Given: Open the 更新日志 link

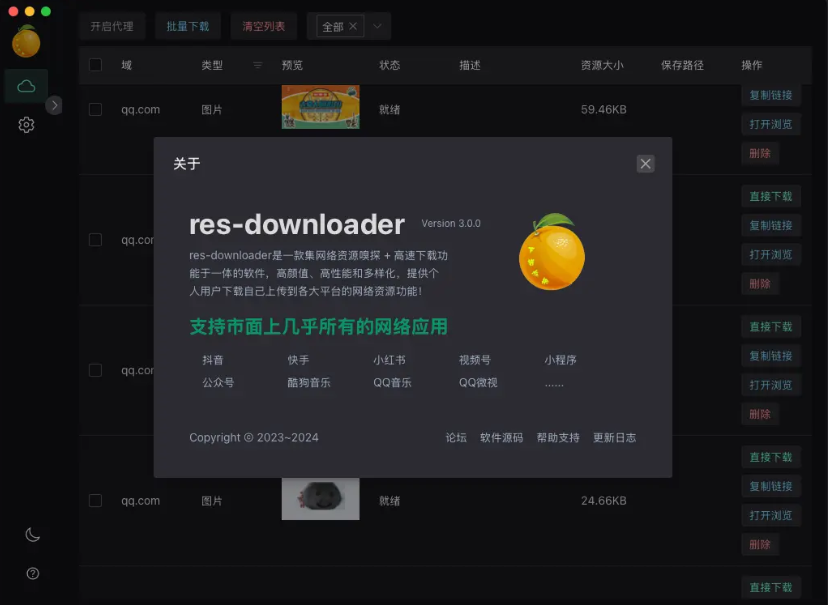Looking at the screenshot, I should click(x=615, y=438).
